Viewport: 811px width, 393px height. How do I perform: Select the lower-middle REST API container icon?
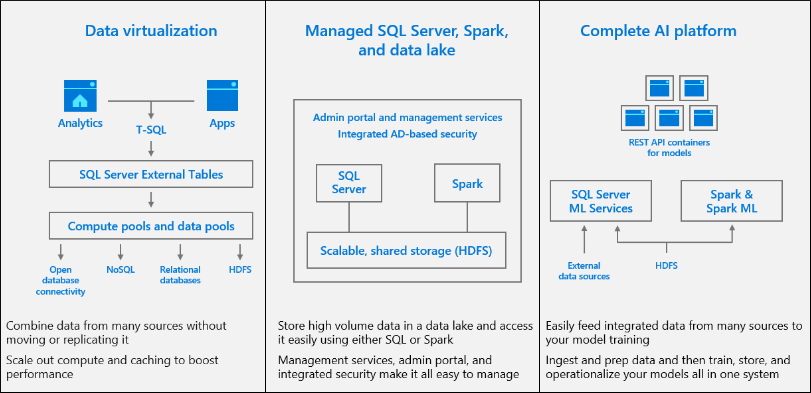pyautogui.click(x=669, y=118)
